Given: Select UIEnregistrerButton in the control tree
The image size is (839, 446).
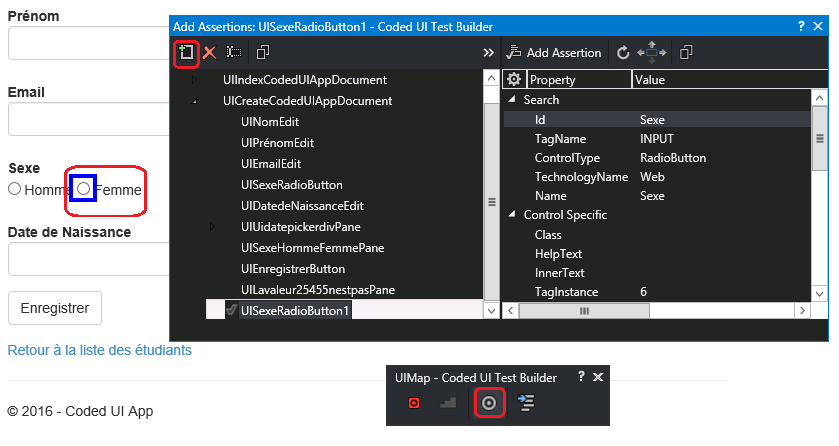Looking at the screenshot, I should 292,269.
